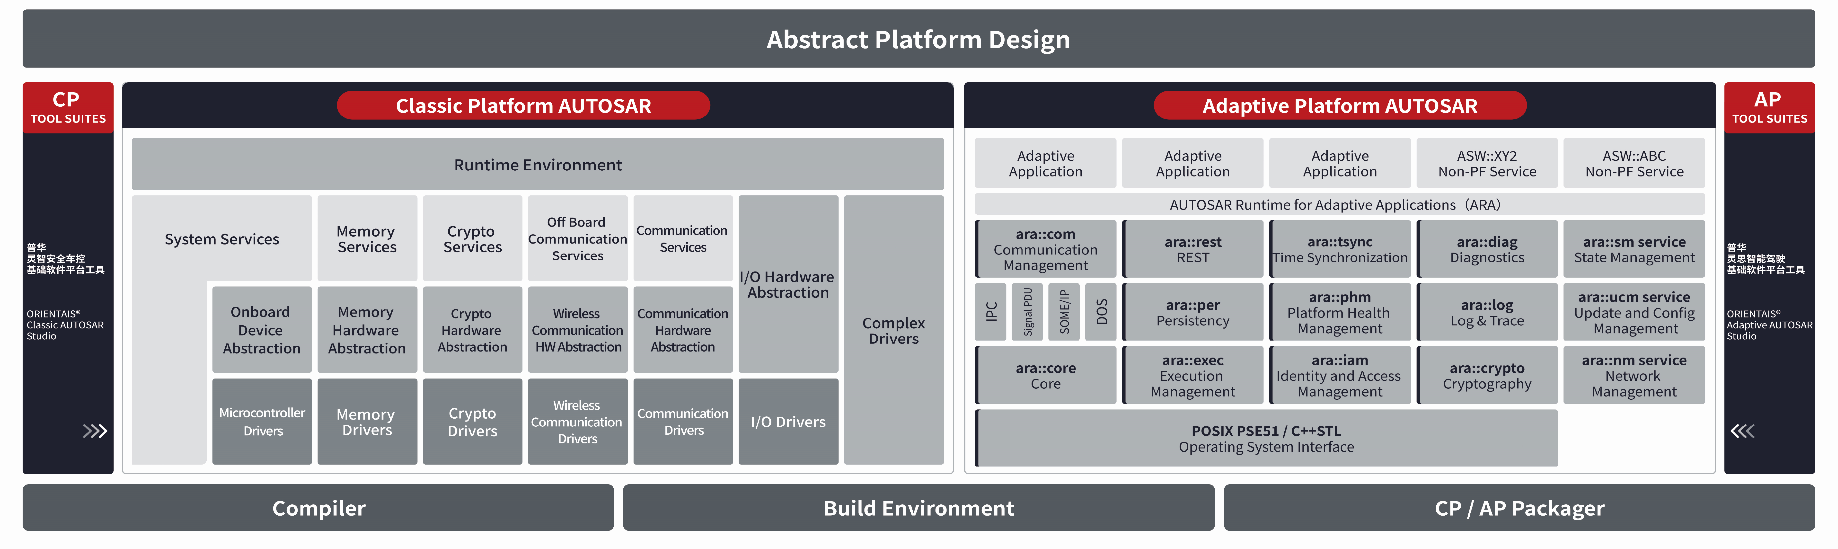The height and width of the screenshot is (549, 1838).
Task: Click the ara::crypto Cryptography block
Action: (x=1486, y=376)
